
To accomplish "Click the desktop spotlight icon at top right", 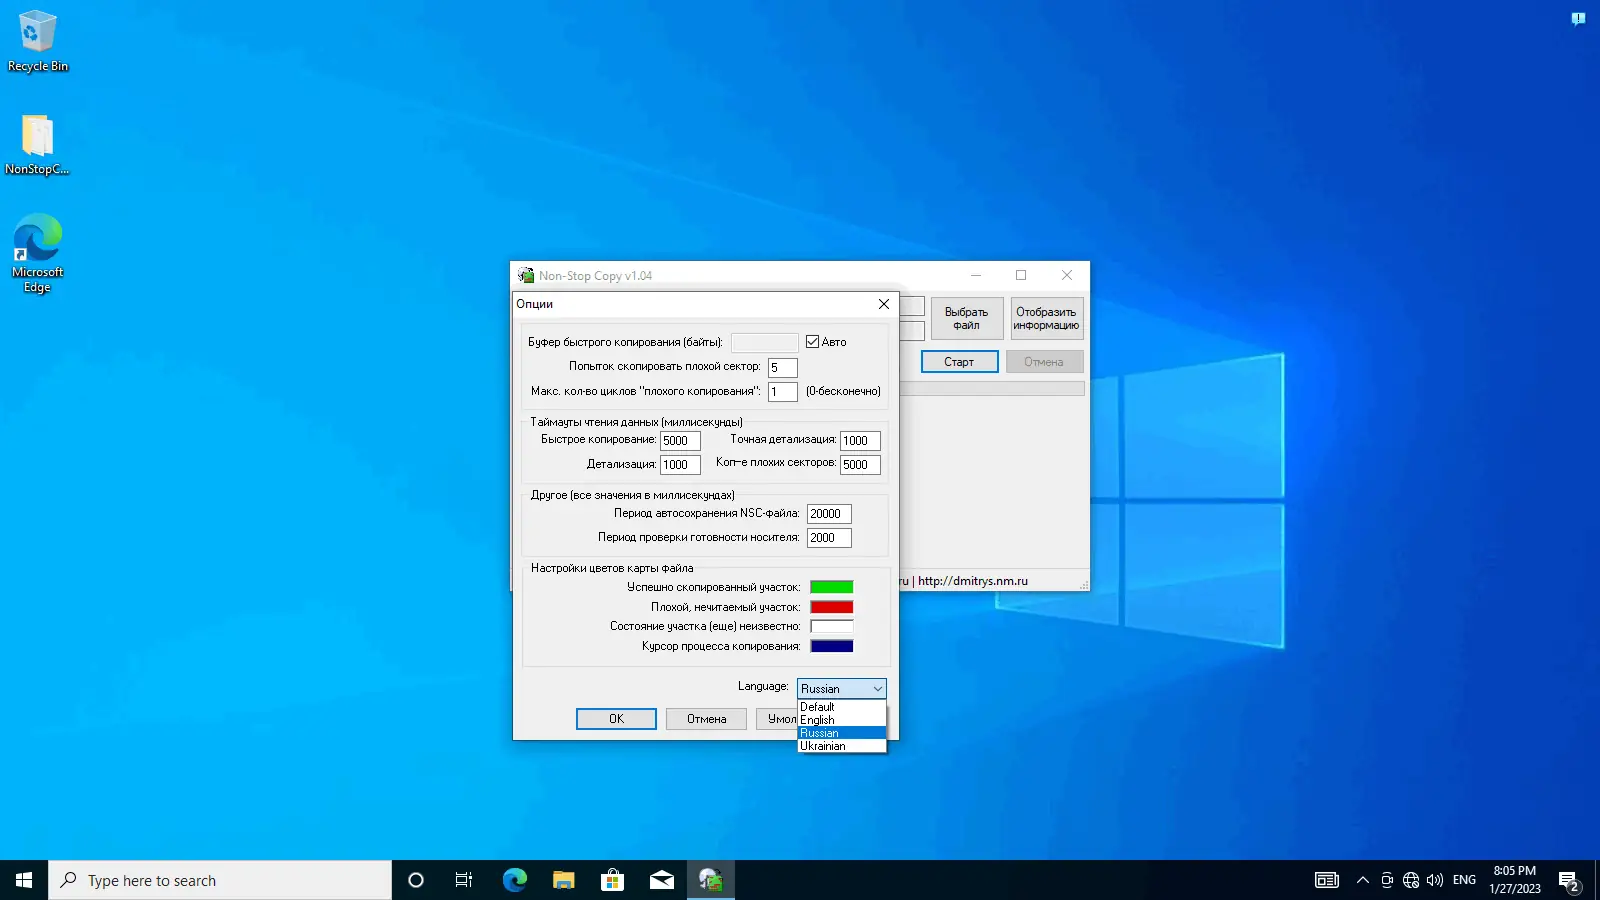I will click(1578, 18).
